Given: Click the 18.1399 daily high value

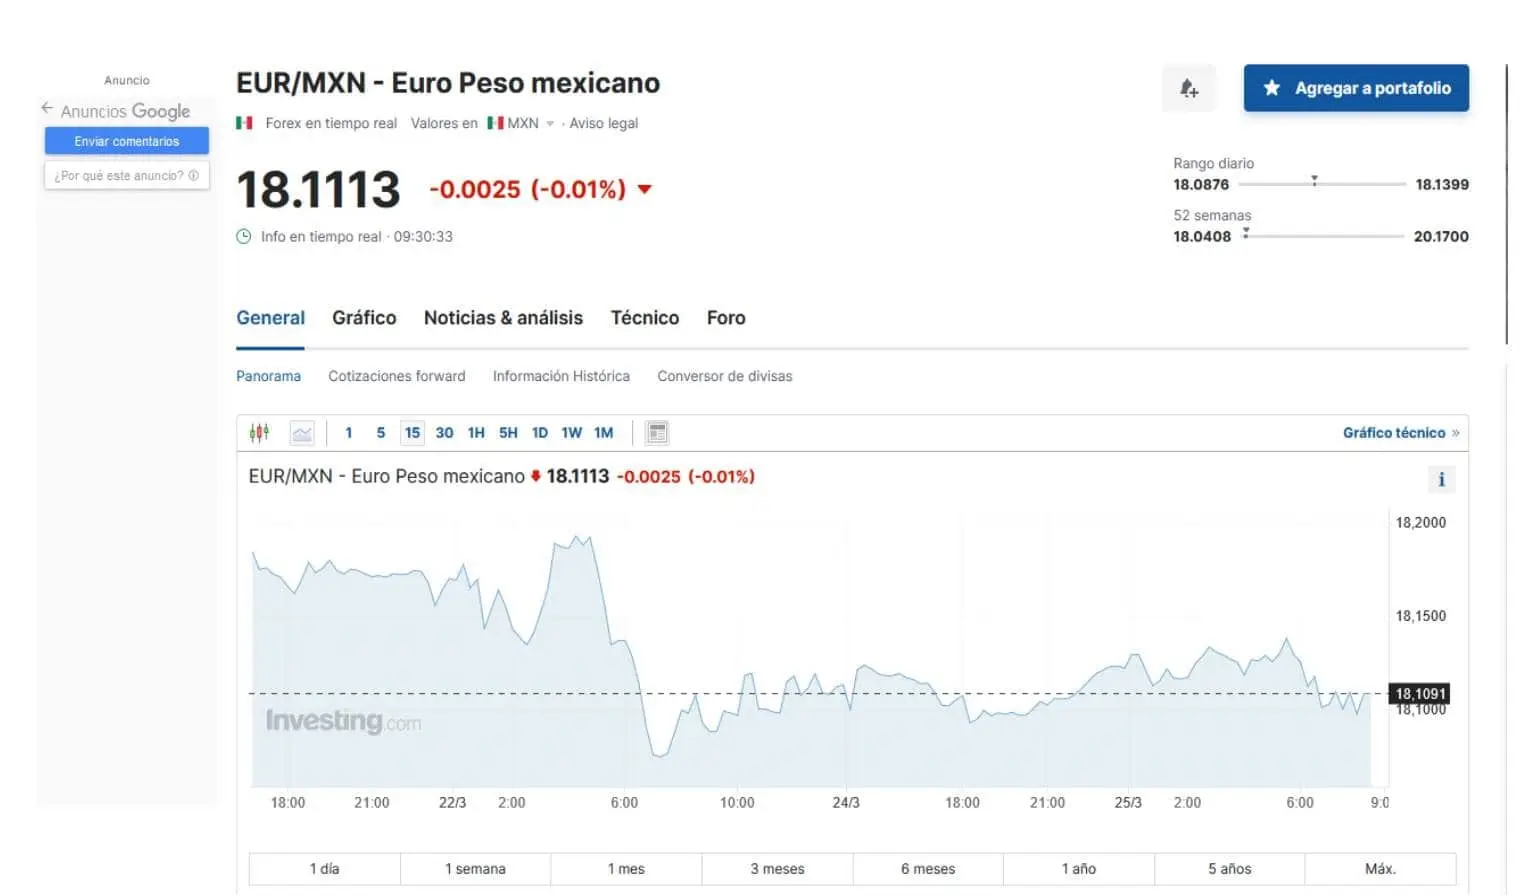Looking at the screenshot, I should click(1442, 184).
